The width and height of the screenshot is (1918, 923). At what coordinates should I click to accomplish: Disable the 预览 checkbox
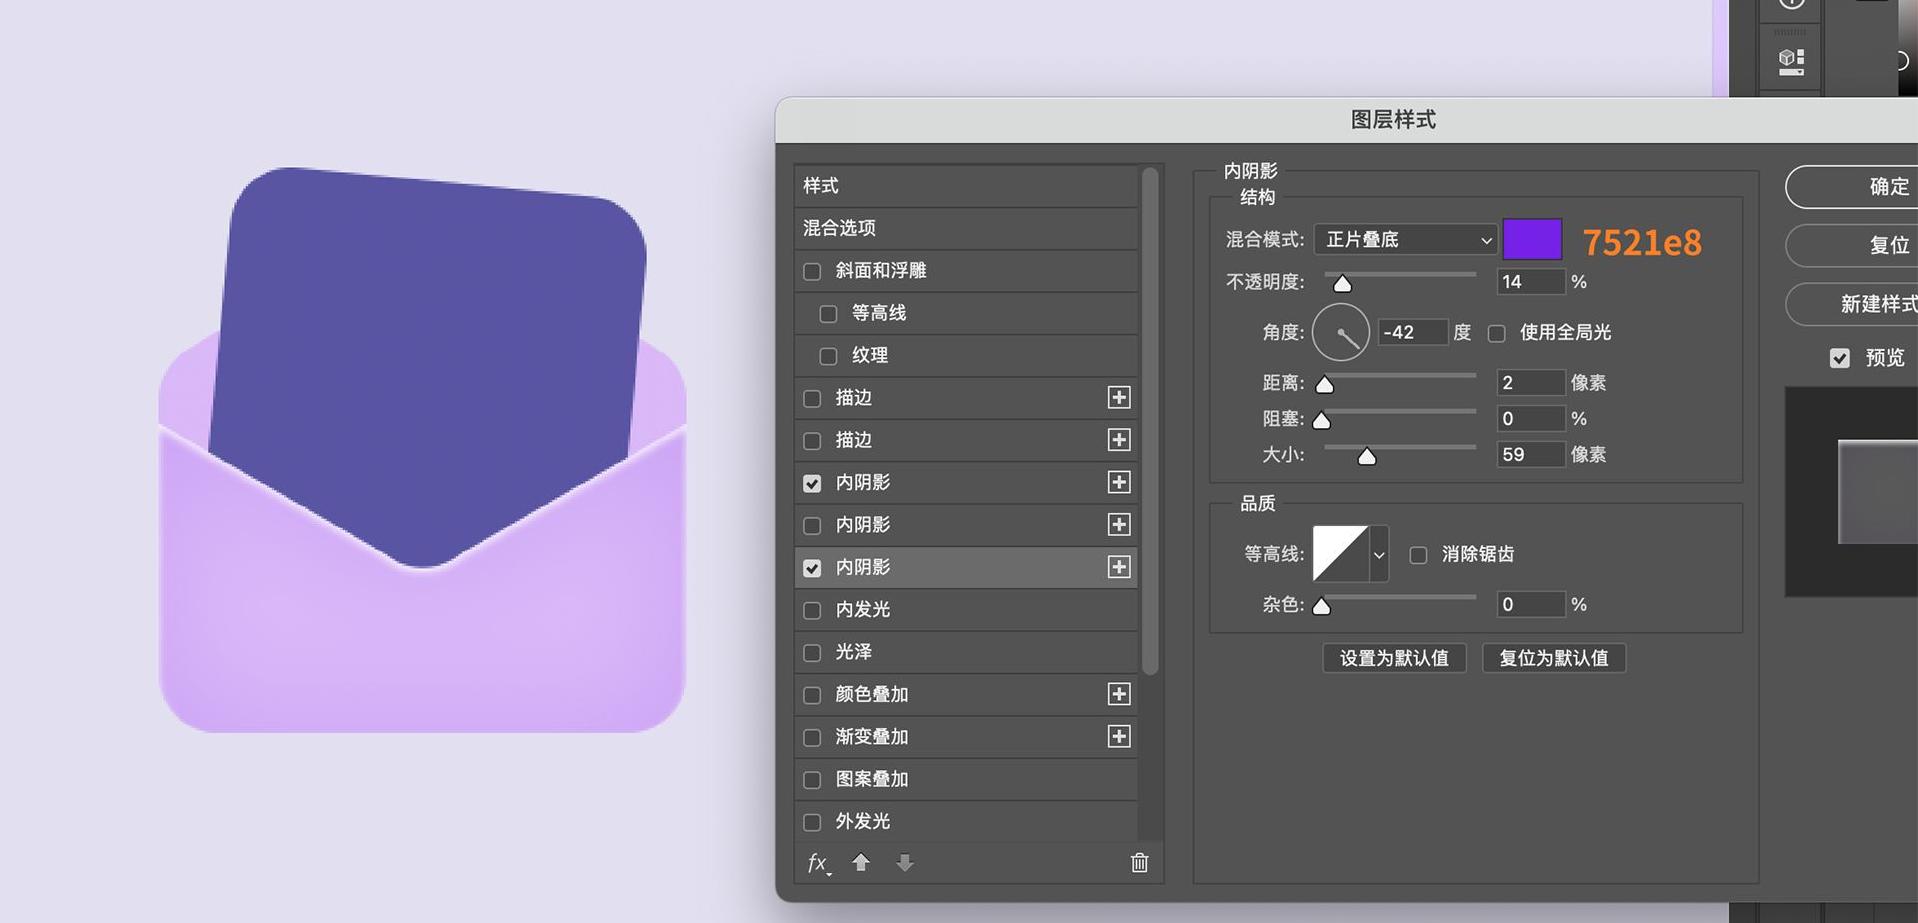1839,357
